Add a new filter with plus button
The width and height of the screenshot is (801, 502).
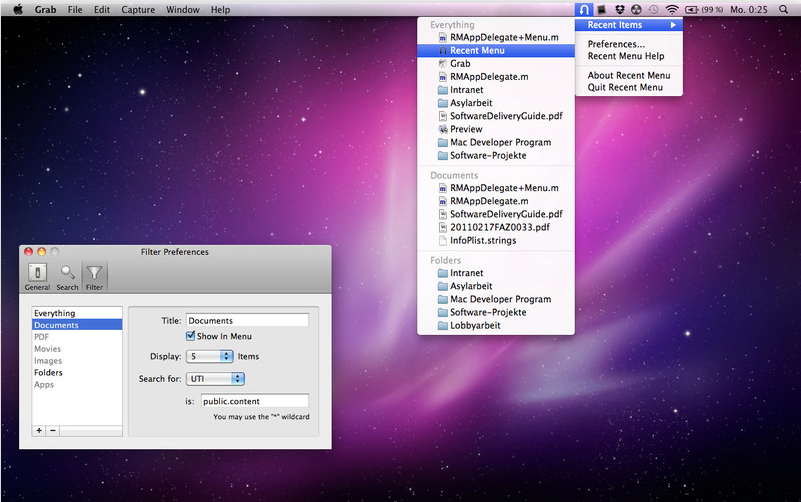39,431
